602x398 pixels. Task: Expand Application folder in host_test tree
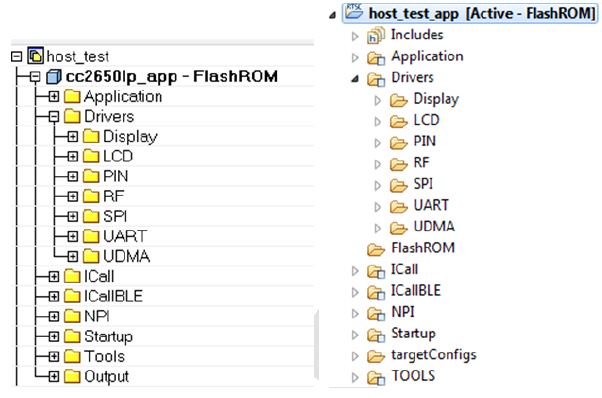tap(54, 97)
